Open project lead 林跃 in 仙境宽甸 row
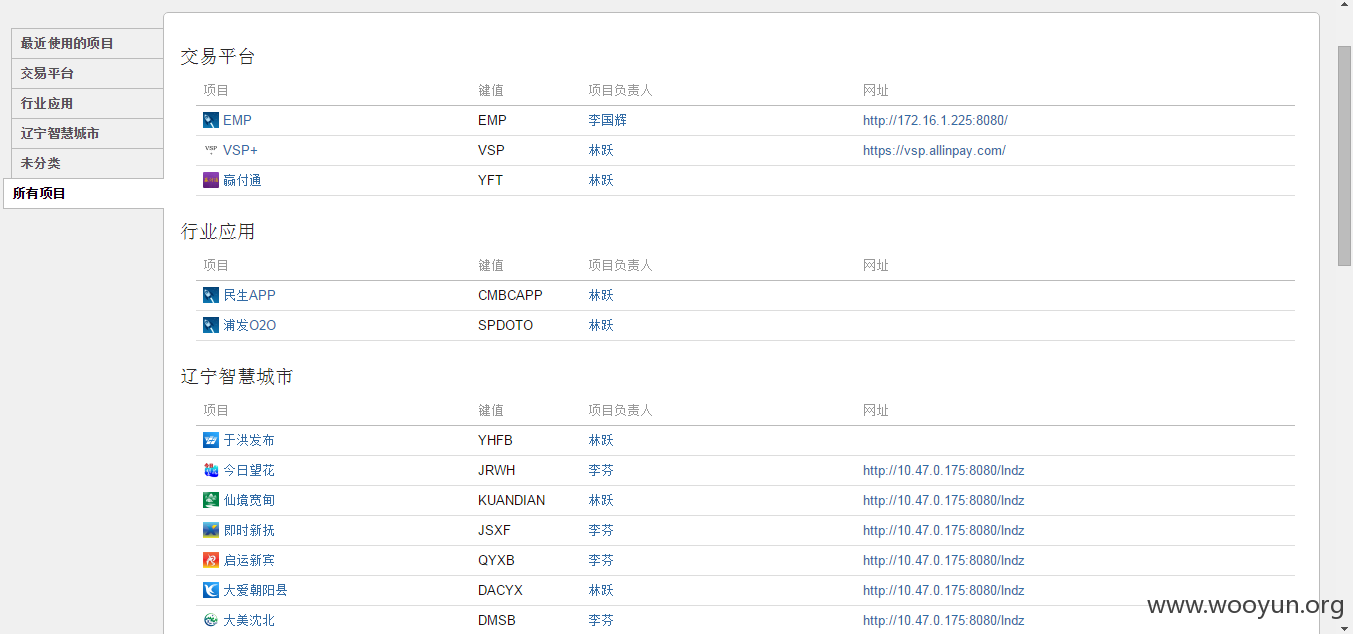Screen dimensions: 1353x634 click(601, 500)
